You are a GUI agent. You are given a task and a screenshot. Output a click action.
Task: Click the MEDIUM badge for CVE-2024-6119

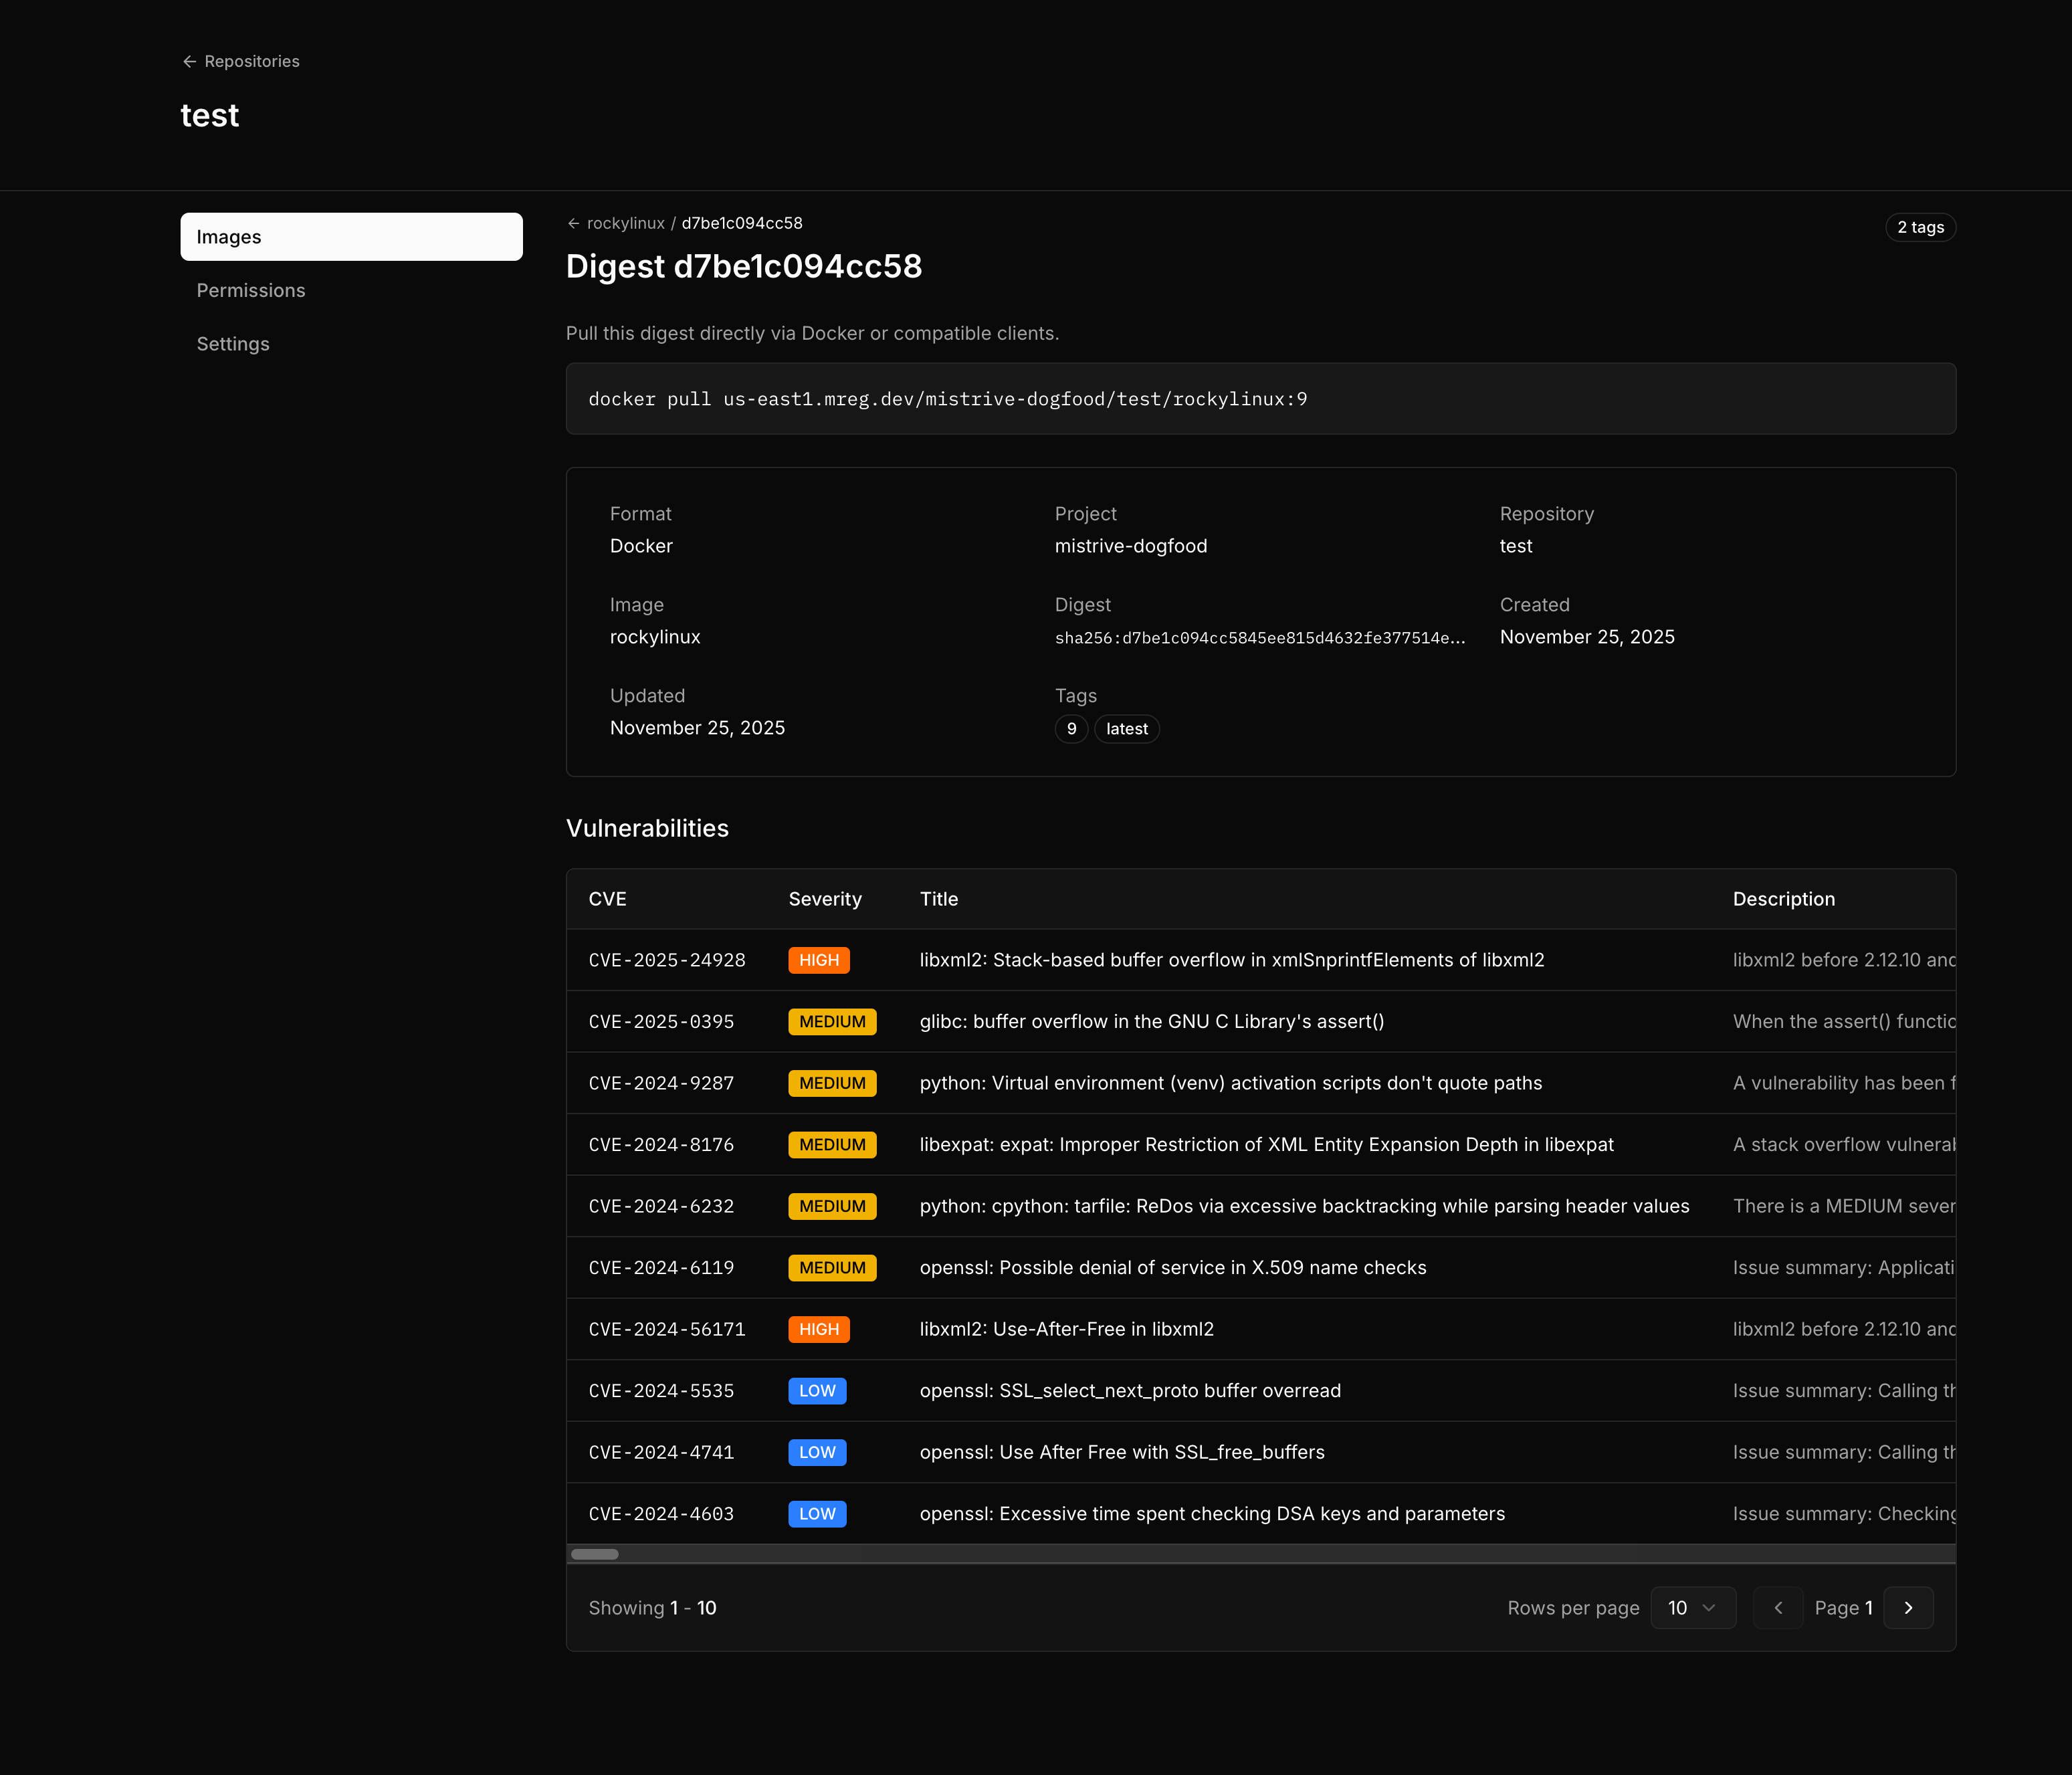[x=832, y=1267]
